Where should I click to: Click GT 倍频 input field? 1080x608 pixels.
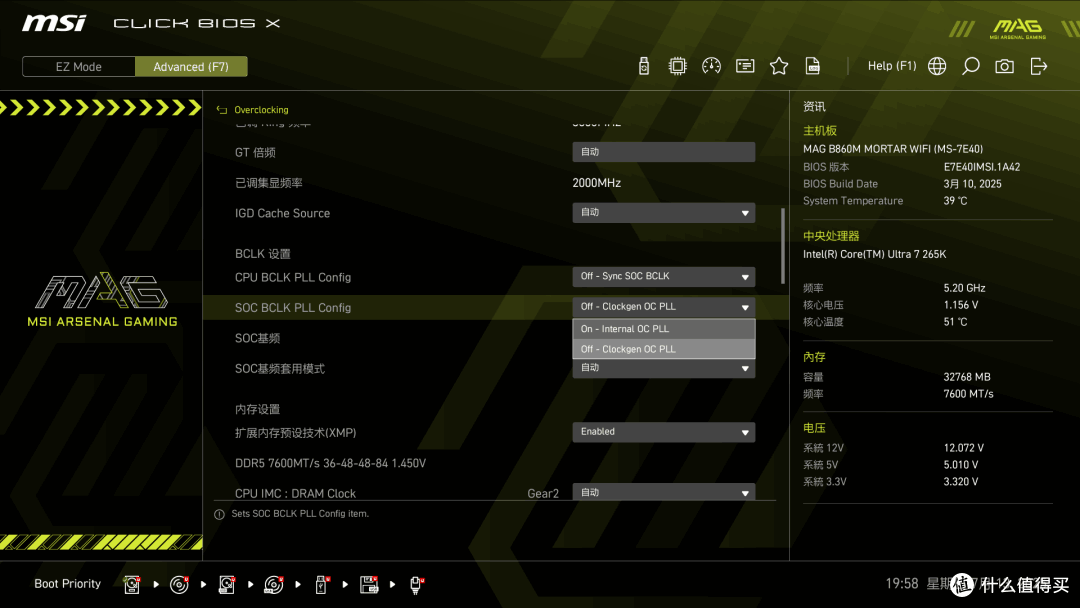tap(663, 152)
